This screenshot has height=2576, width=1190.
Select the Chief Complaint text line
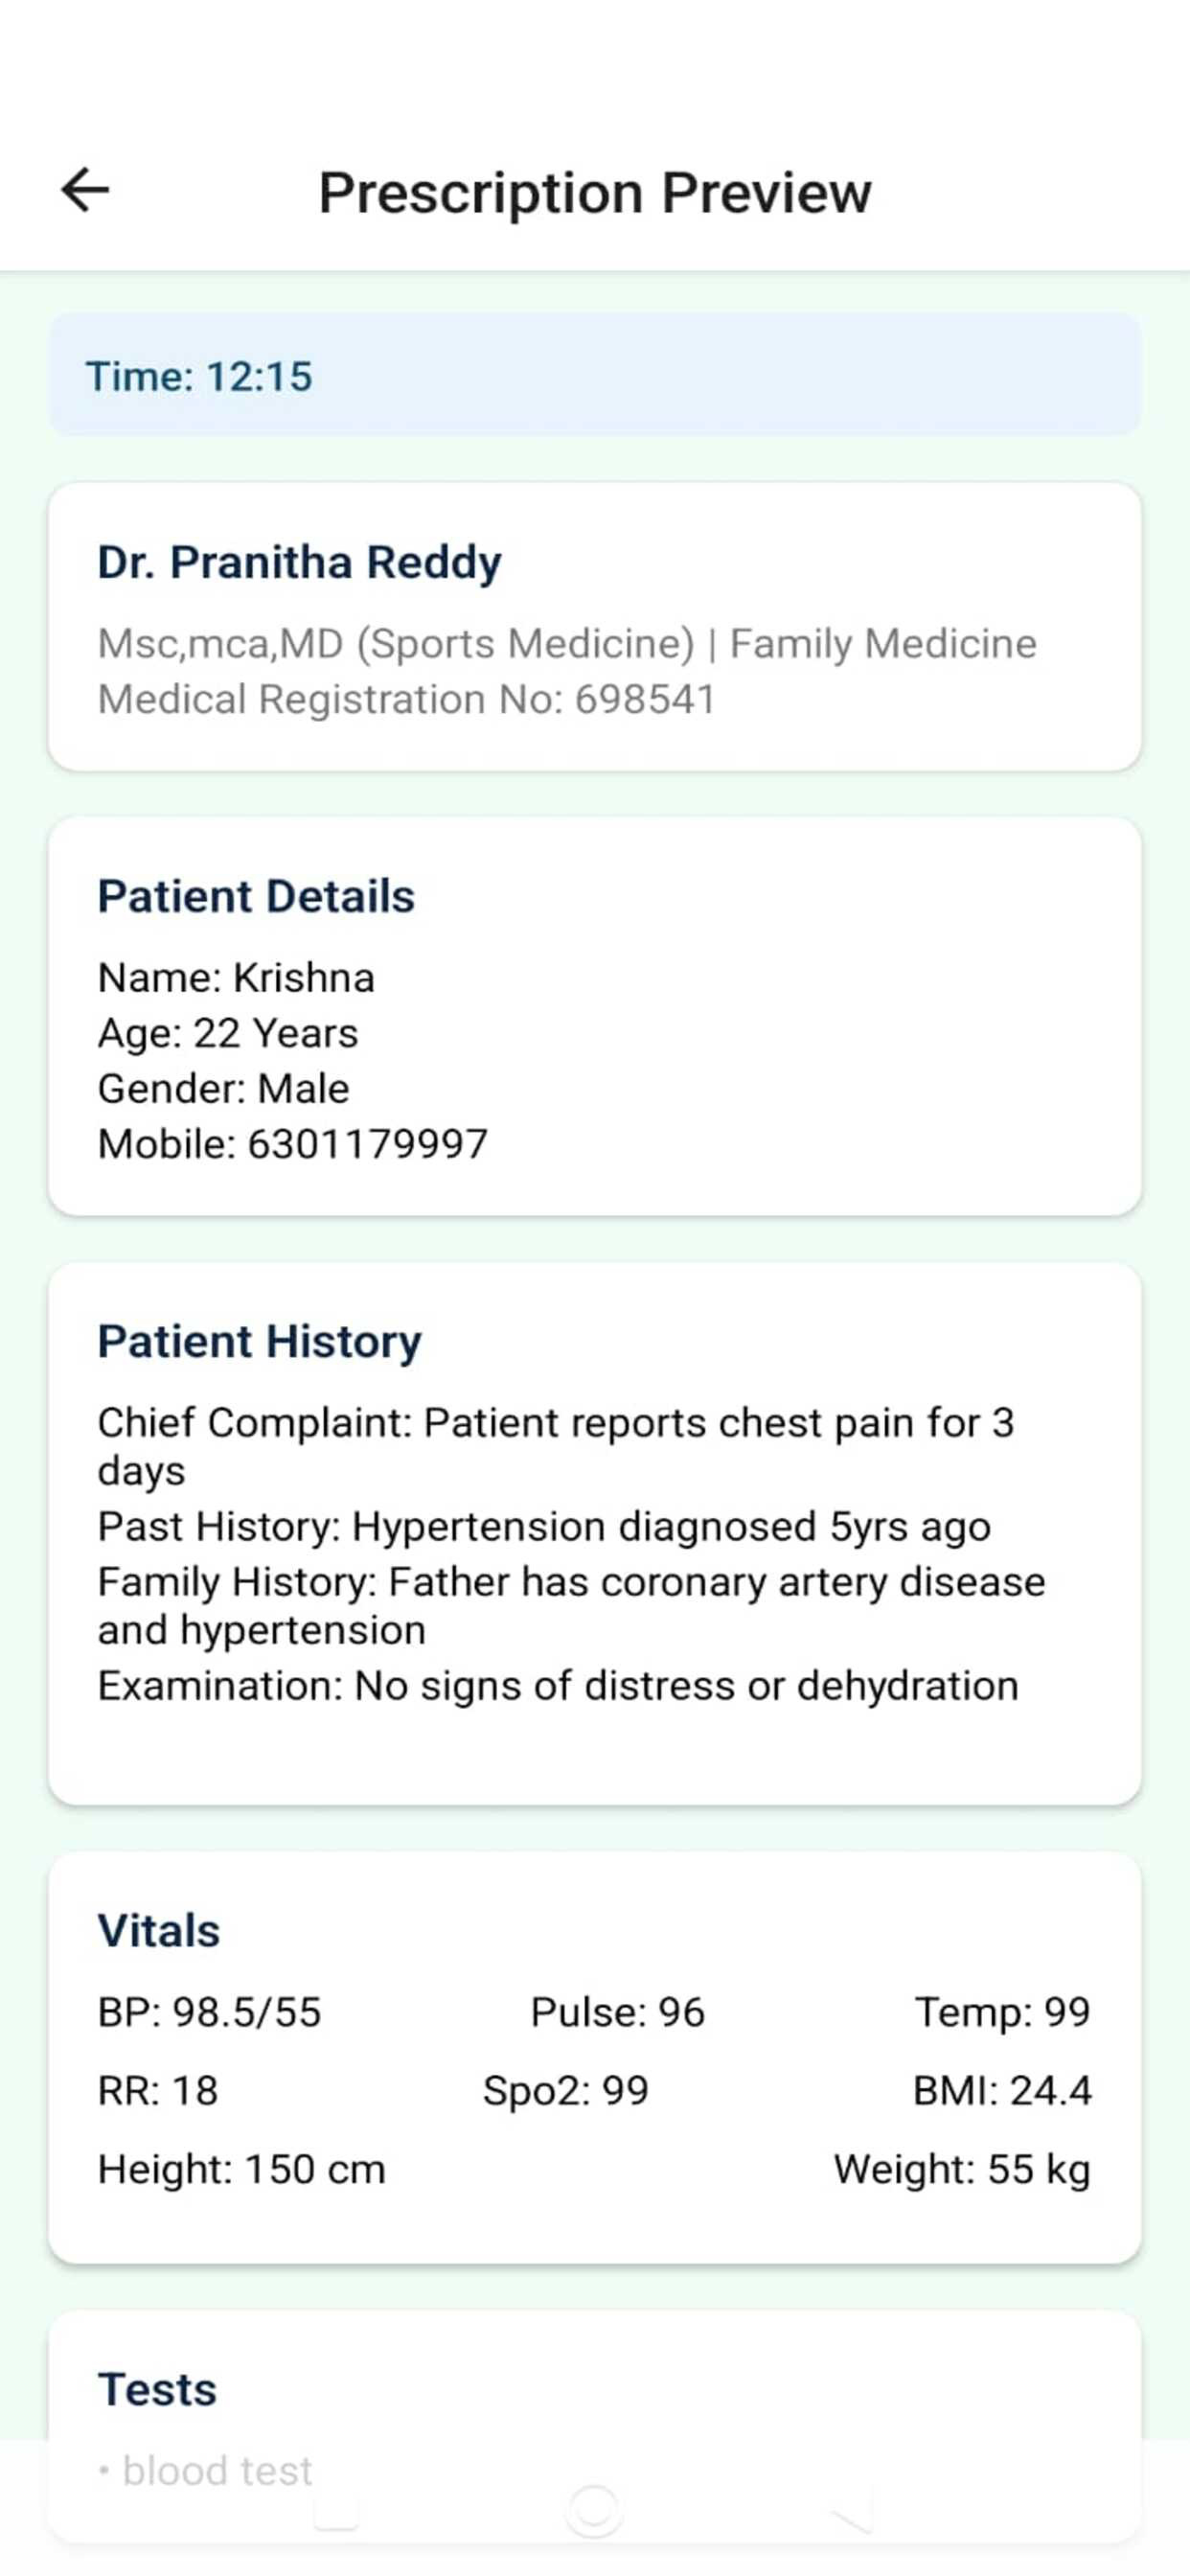(x=556, y=1446)
